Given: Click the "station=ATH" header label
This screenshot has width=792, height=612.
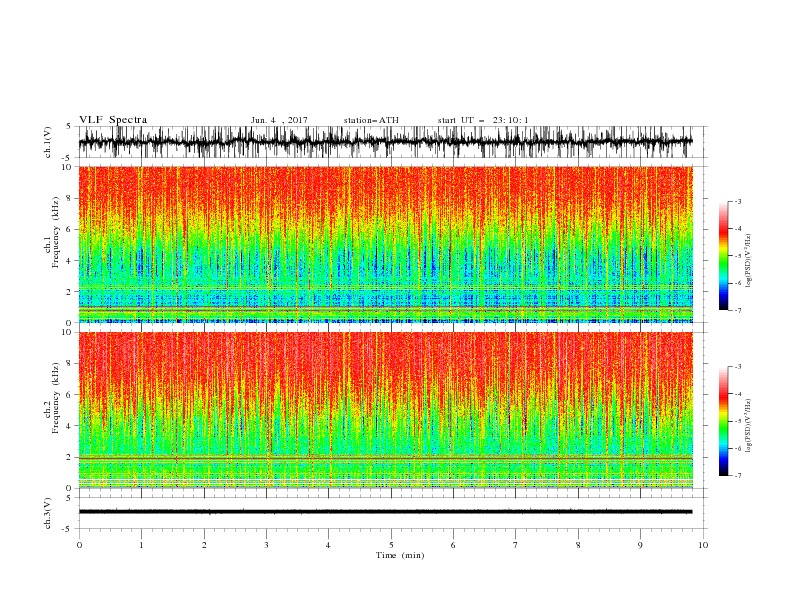Looking at the screenshot, I should tap(371, 120).
